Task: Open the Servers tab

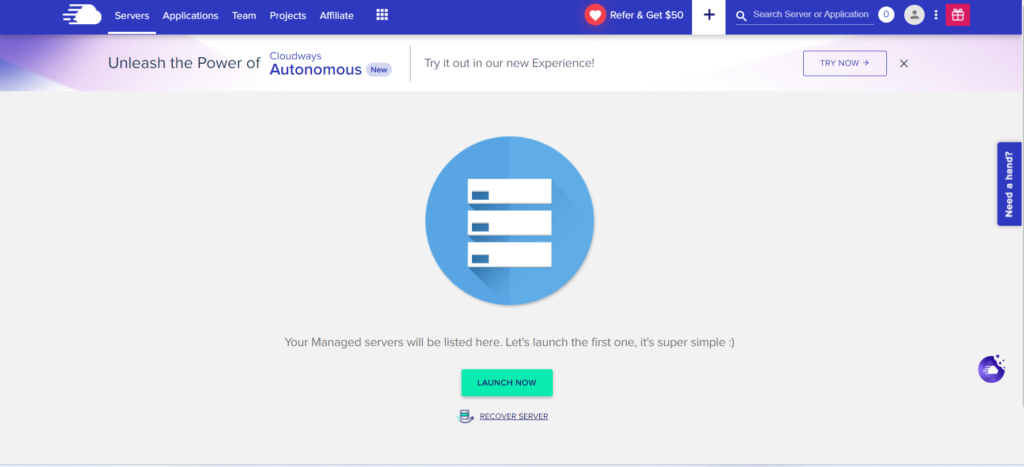Action: [x=131, y=16]
